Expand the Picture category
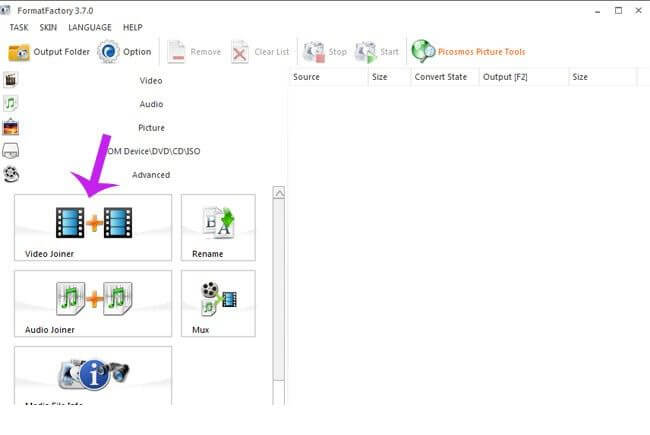 [x=150, y=128]
